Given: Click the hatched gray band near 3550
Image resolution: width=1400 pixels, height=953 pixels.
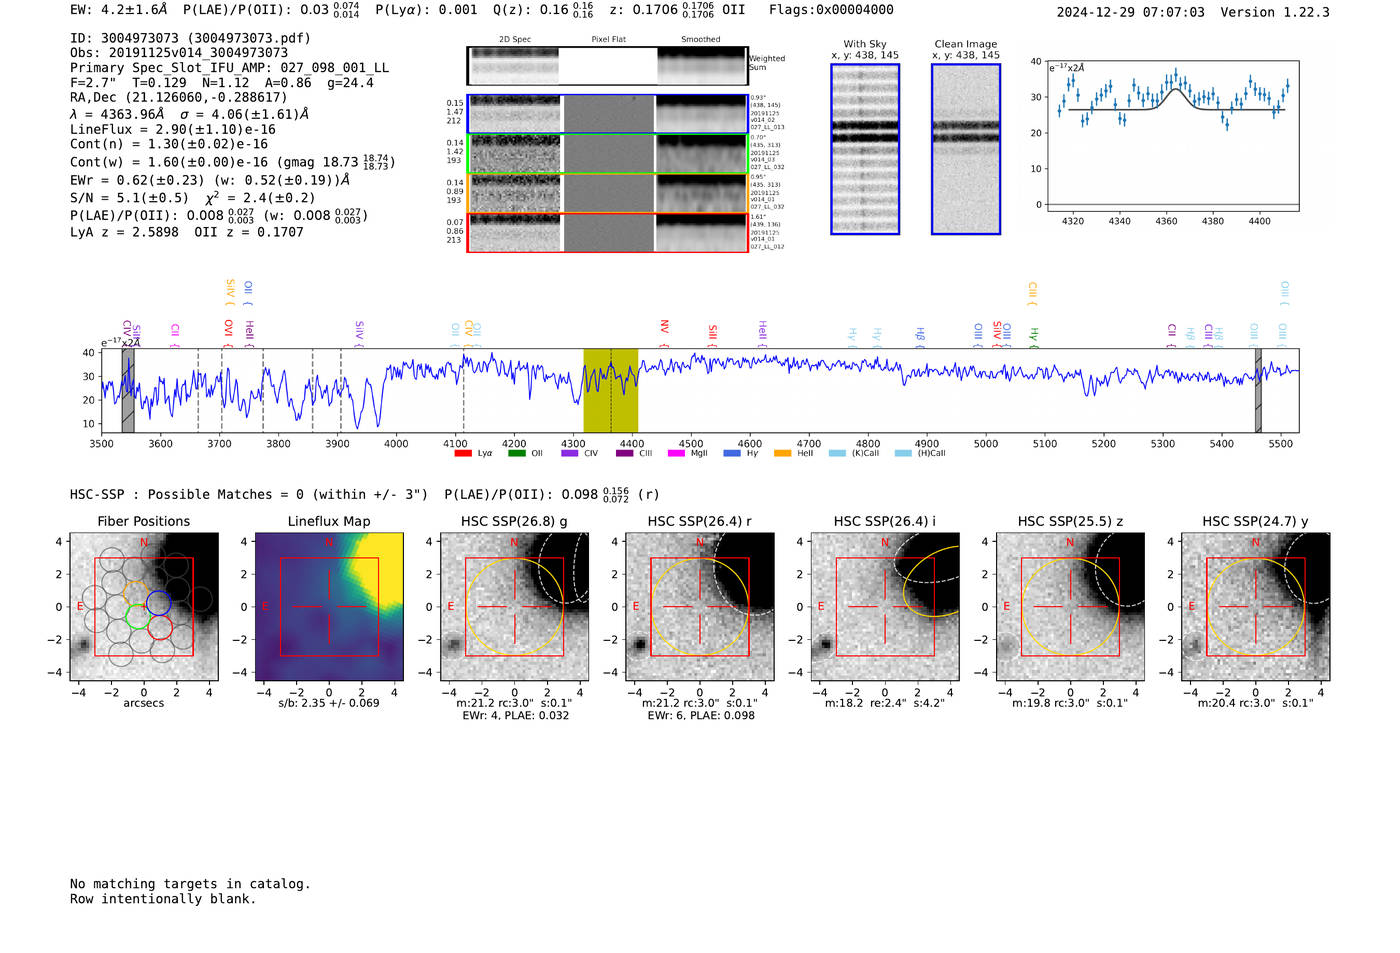Looking at the screenshot, I should click(128, 390).
